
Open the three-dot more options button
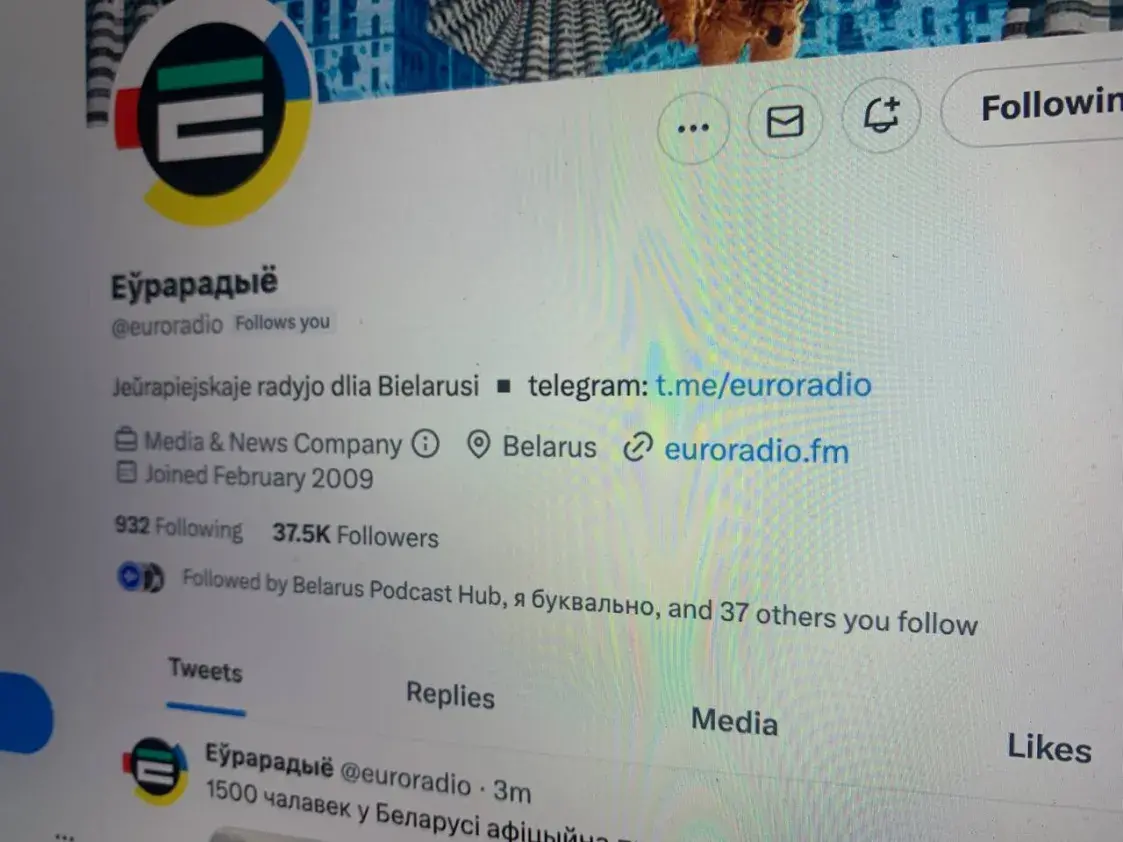coord(693,128)
